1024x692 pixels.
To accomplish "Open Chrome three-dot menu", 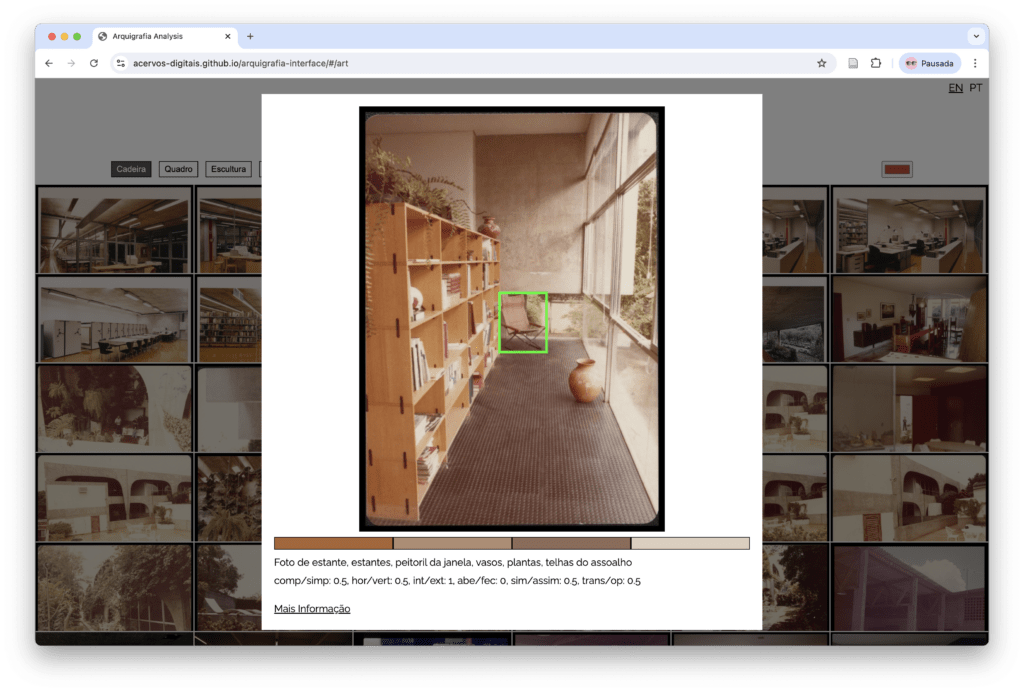I will point(975,63).
